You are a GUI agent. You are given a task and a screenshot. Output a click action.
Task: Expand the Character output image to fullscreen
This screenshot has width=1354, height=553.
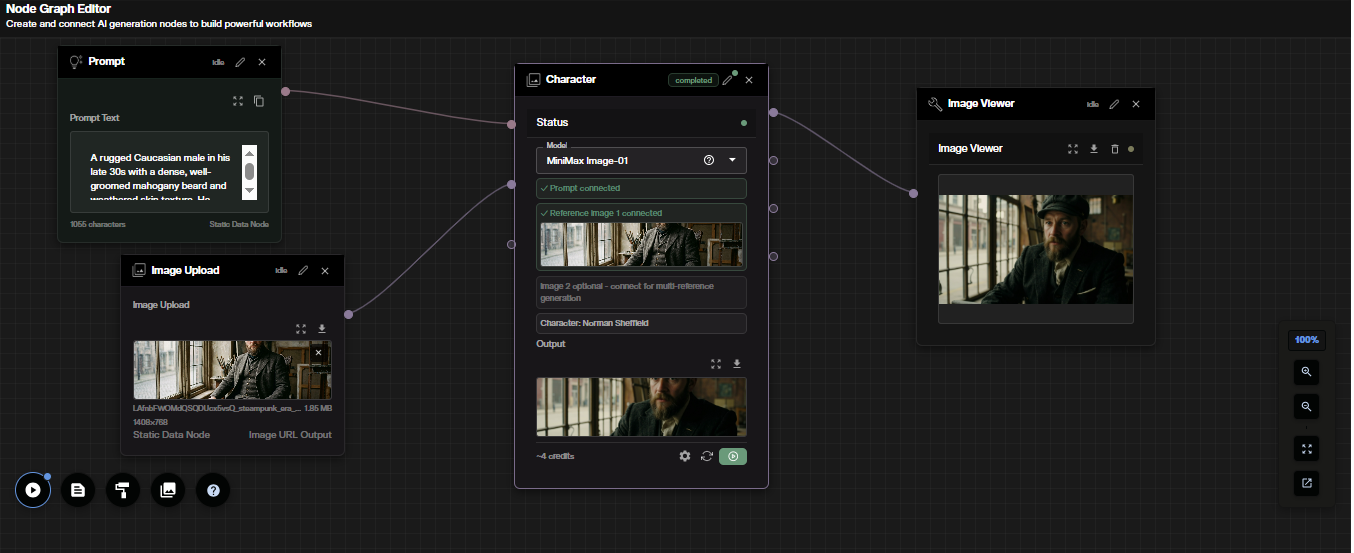pos(715,364)
